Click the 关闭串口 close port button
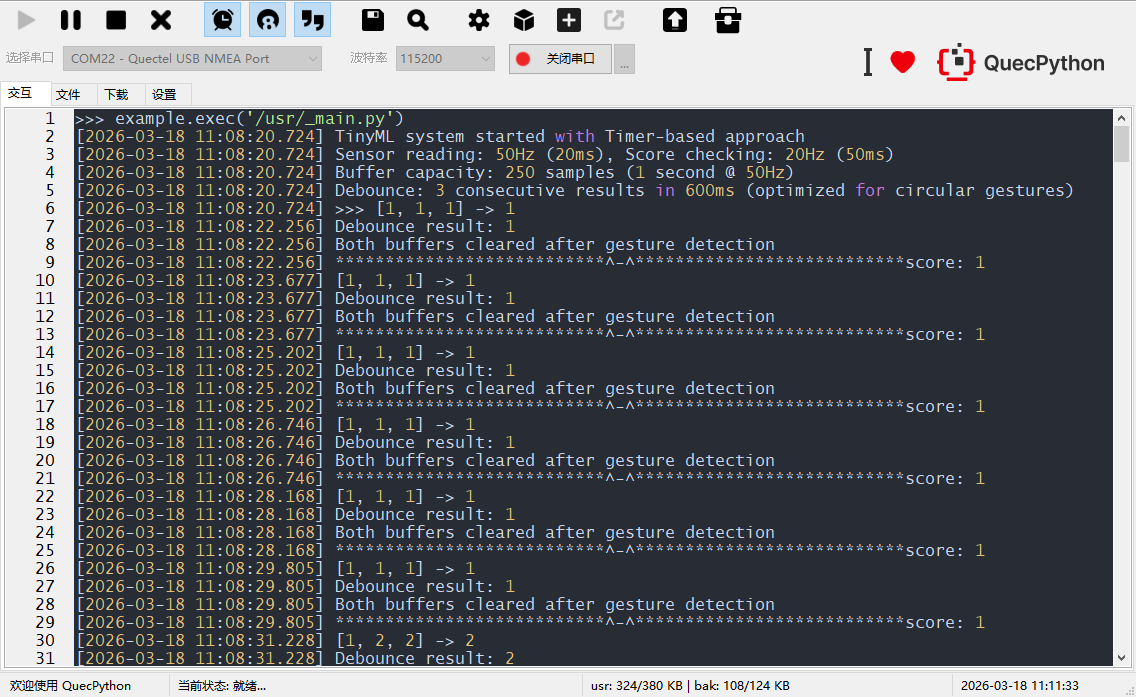 [560, 59]
